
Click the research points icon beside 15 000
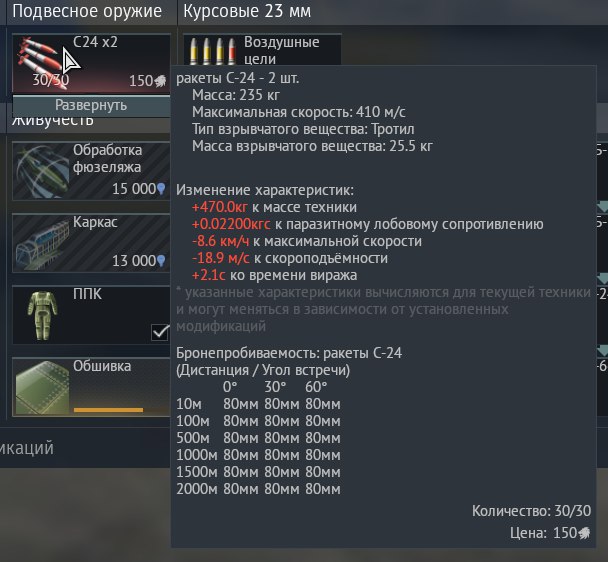click(161, 189)
